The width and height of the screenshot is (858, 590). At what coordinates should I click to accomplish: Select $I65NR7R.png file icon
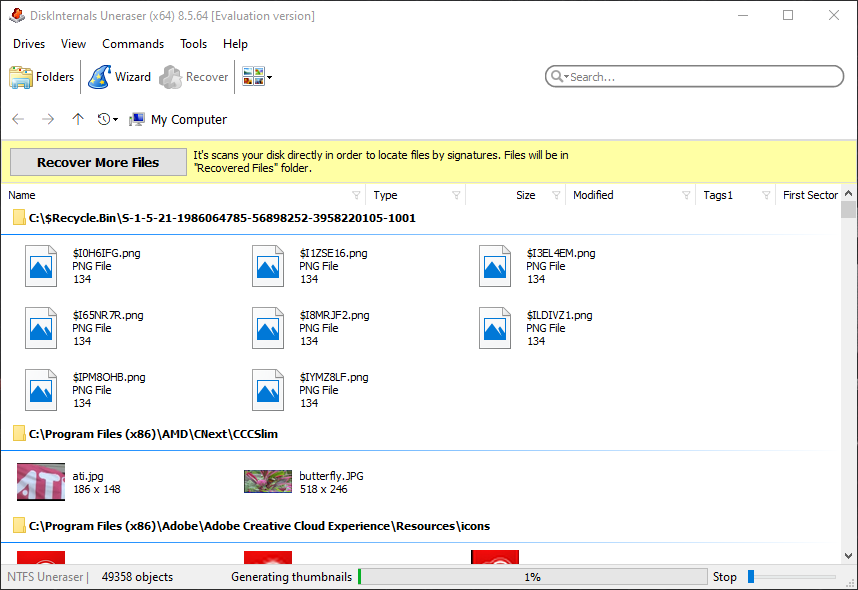pos(41,328)
